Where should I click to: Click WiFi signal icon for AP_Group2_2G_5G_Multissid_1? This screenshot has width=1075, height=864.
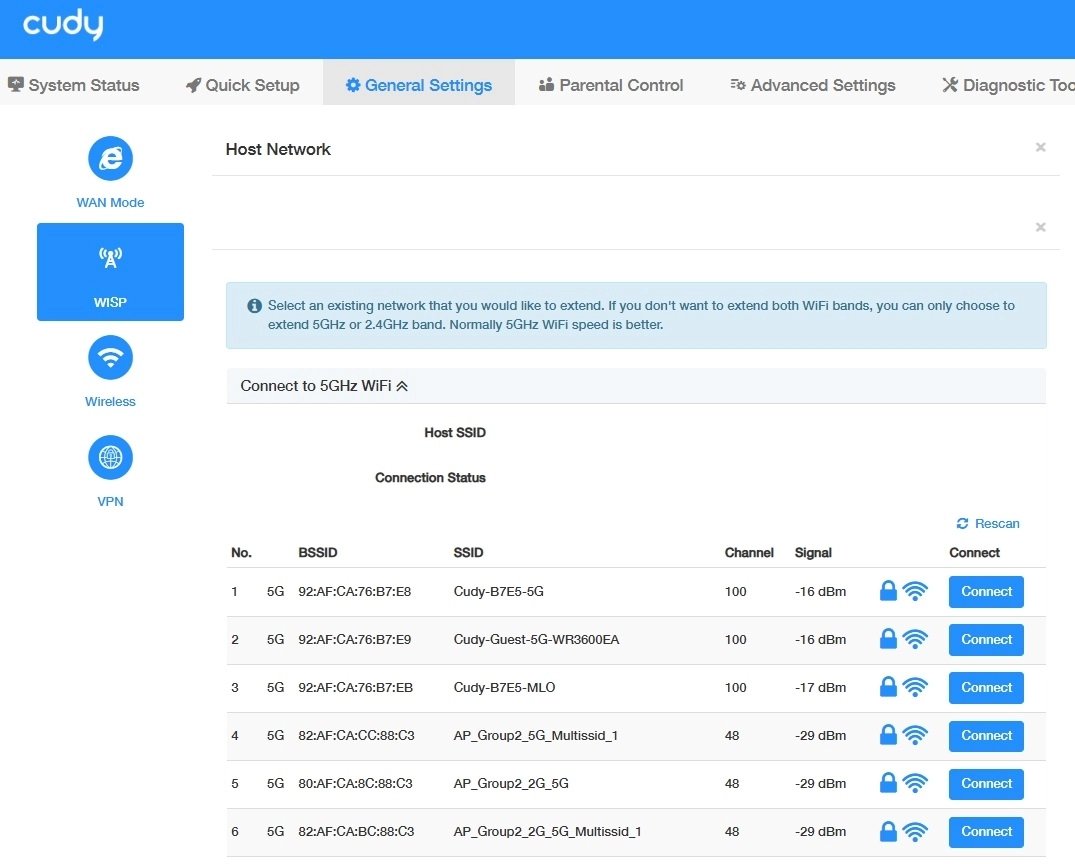915,832
